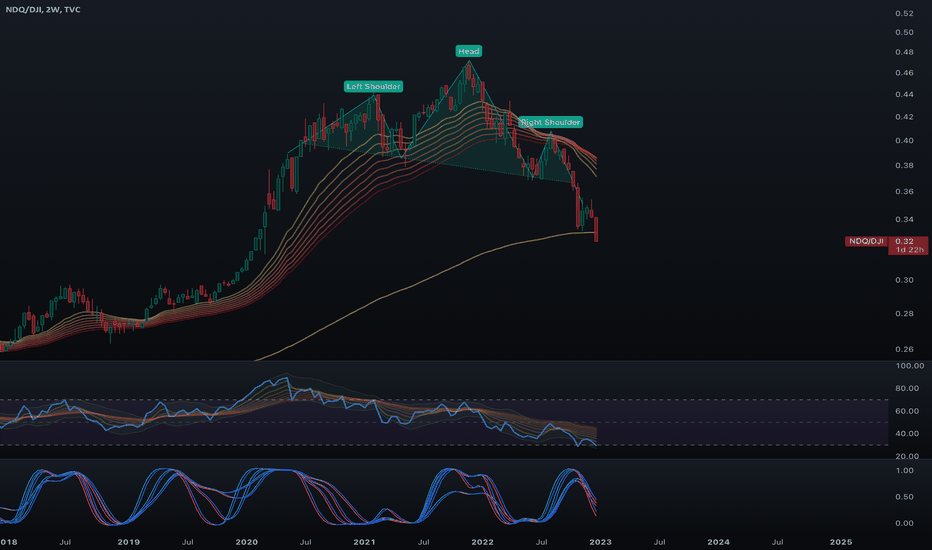Screen dimensions: 932x550
Task: Click the 2020 time axis label
Action: point(247,542)
